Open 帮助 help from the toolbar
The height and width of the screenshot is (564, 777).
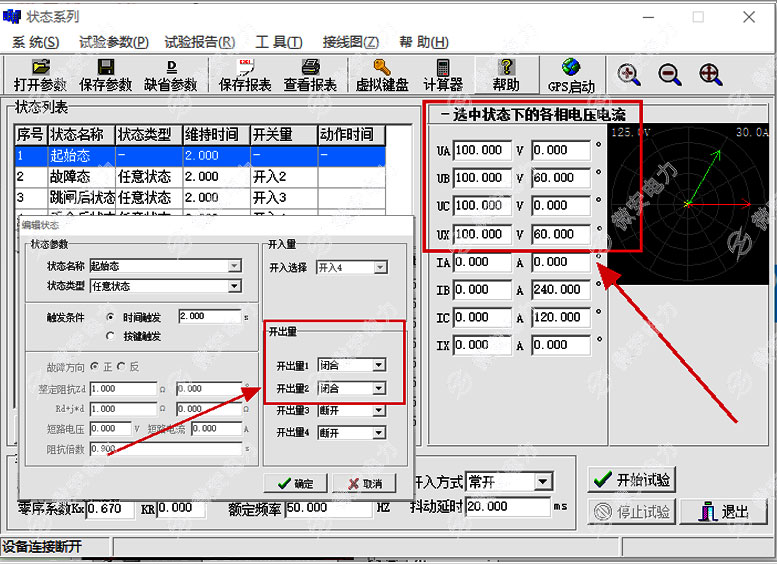point(506,67)
